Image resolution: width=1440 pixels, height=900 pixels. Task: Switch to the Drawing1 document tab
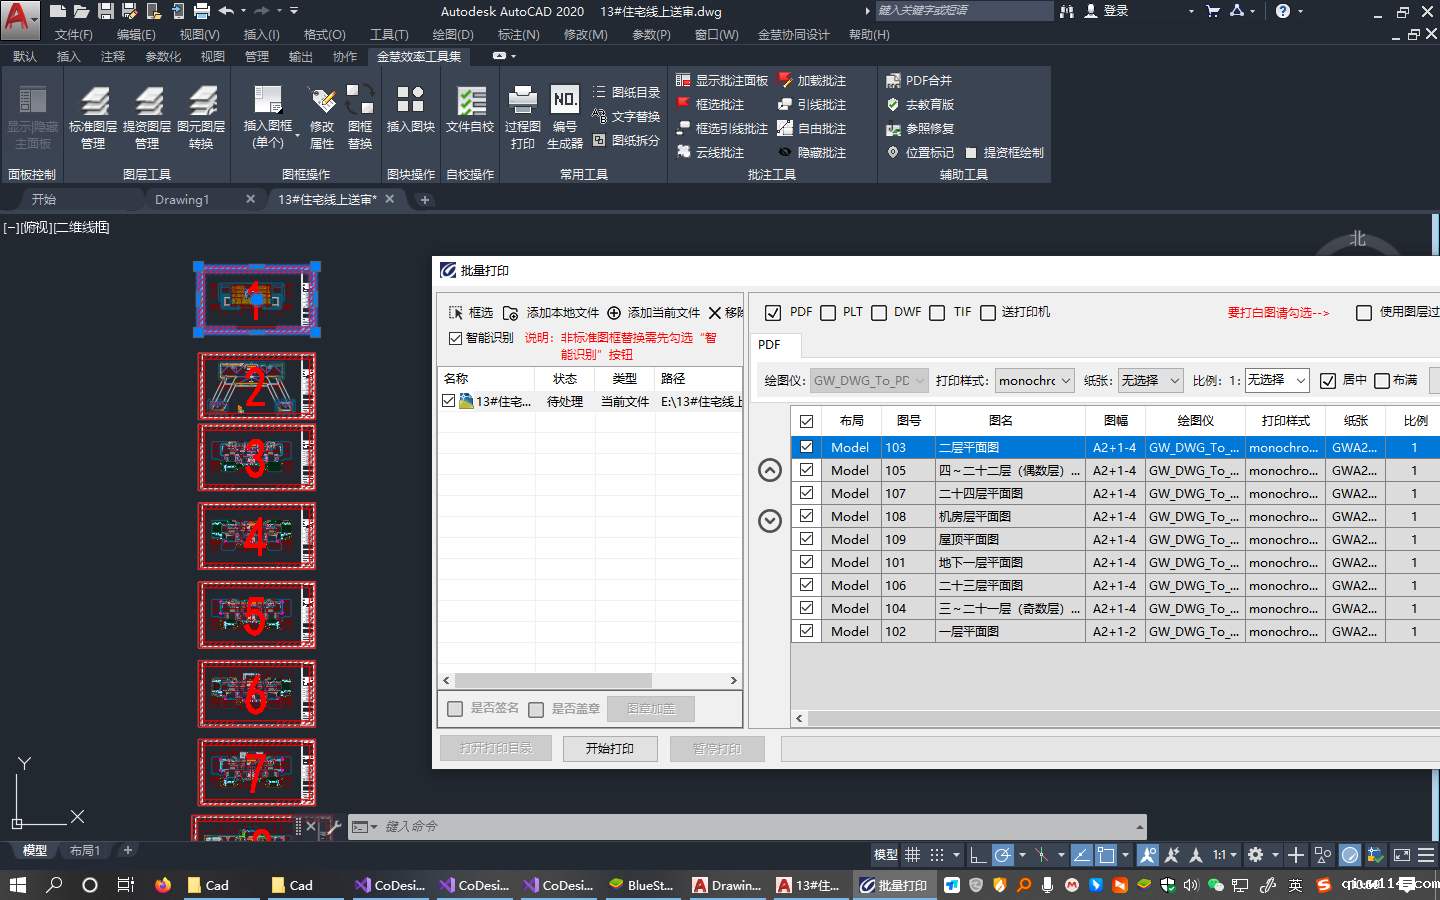182,200
